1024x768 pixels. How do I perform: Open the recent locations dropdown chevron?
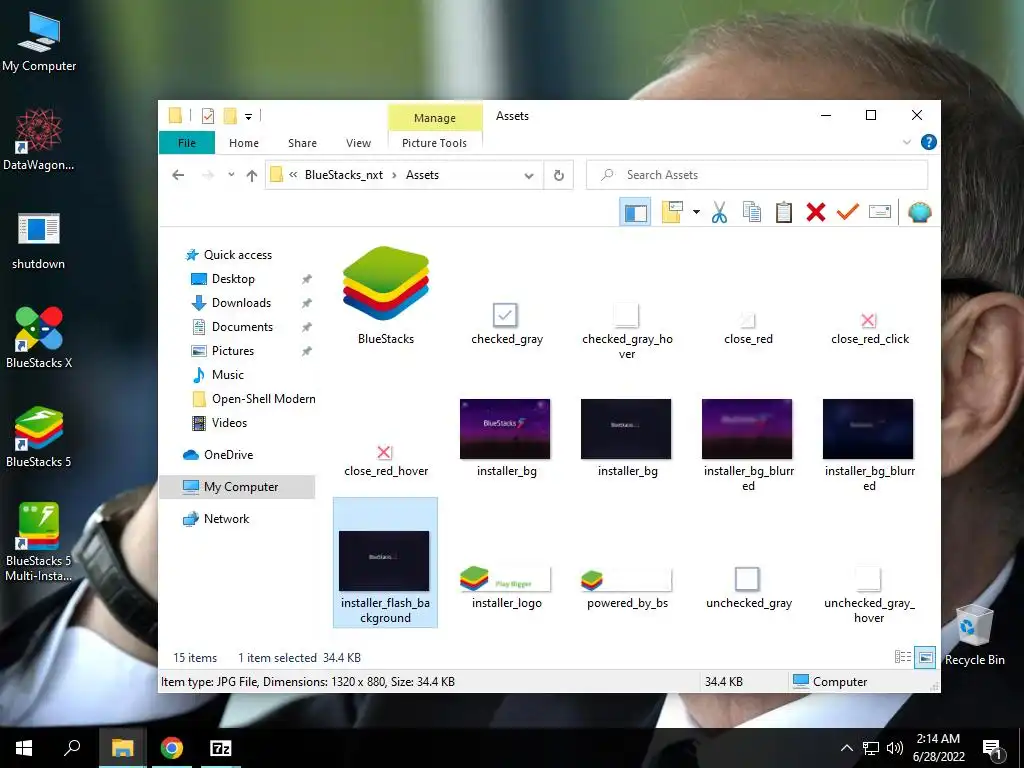pyautogui.click(x=231, y=175)
